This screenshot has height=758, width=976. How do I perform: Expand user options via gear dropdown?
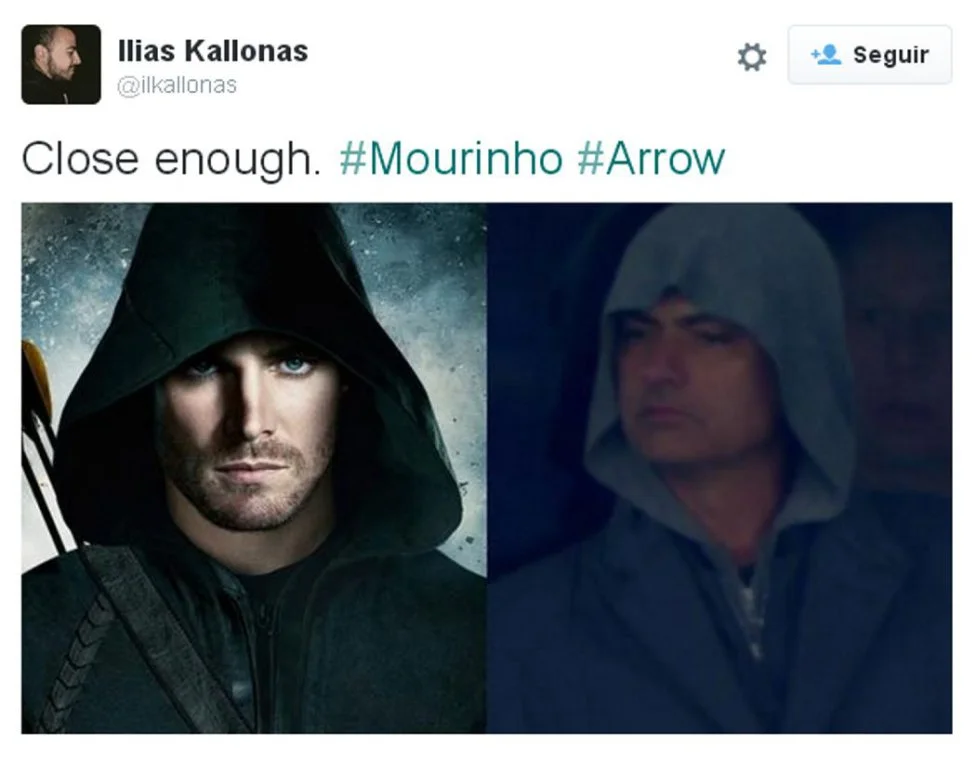click(752, 57)
